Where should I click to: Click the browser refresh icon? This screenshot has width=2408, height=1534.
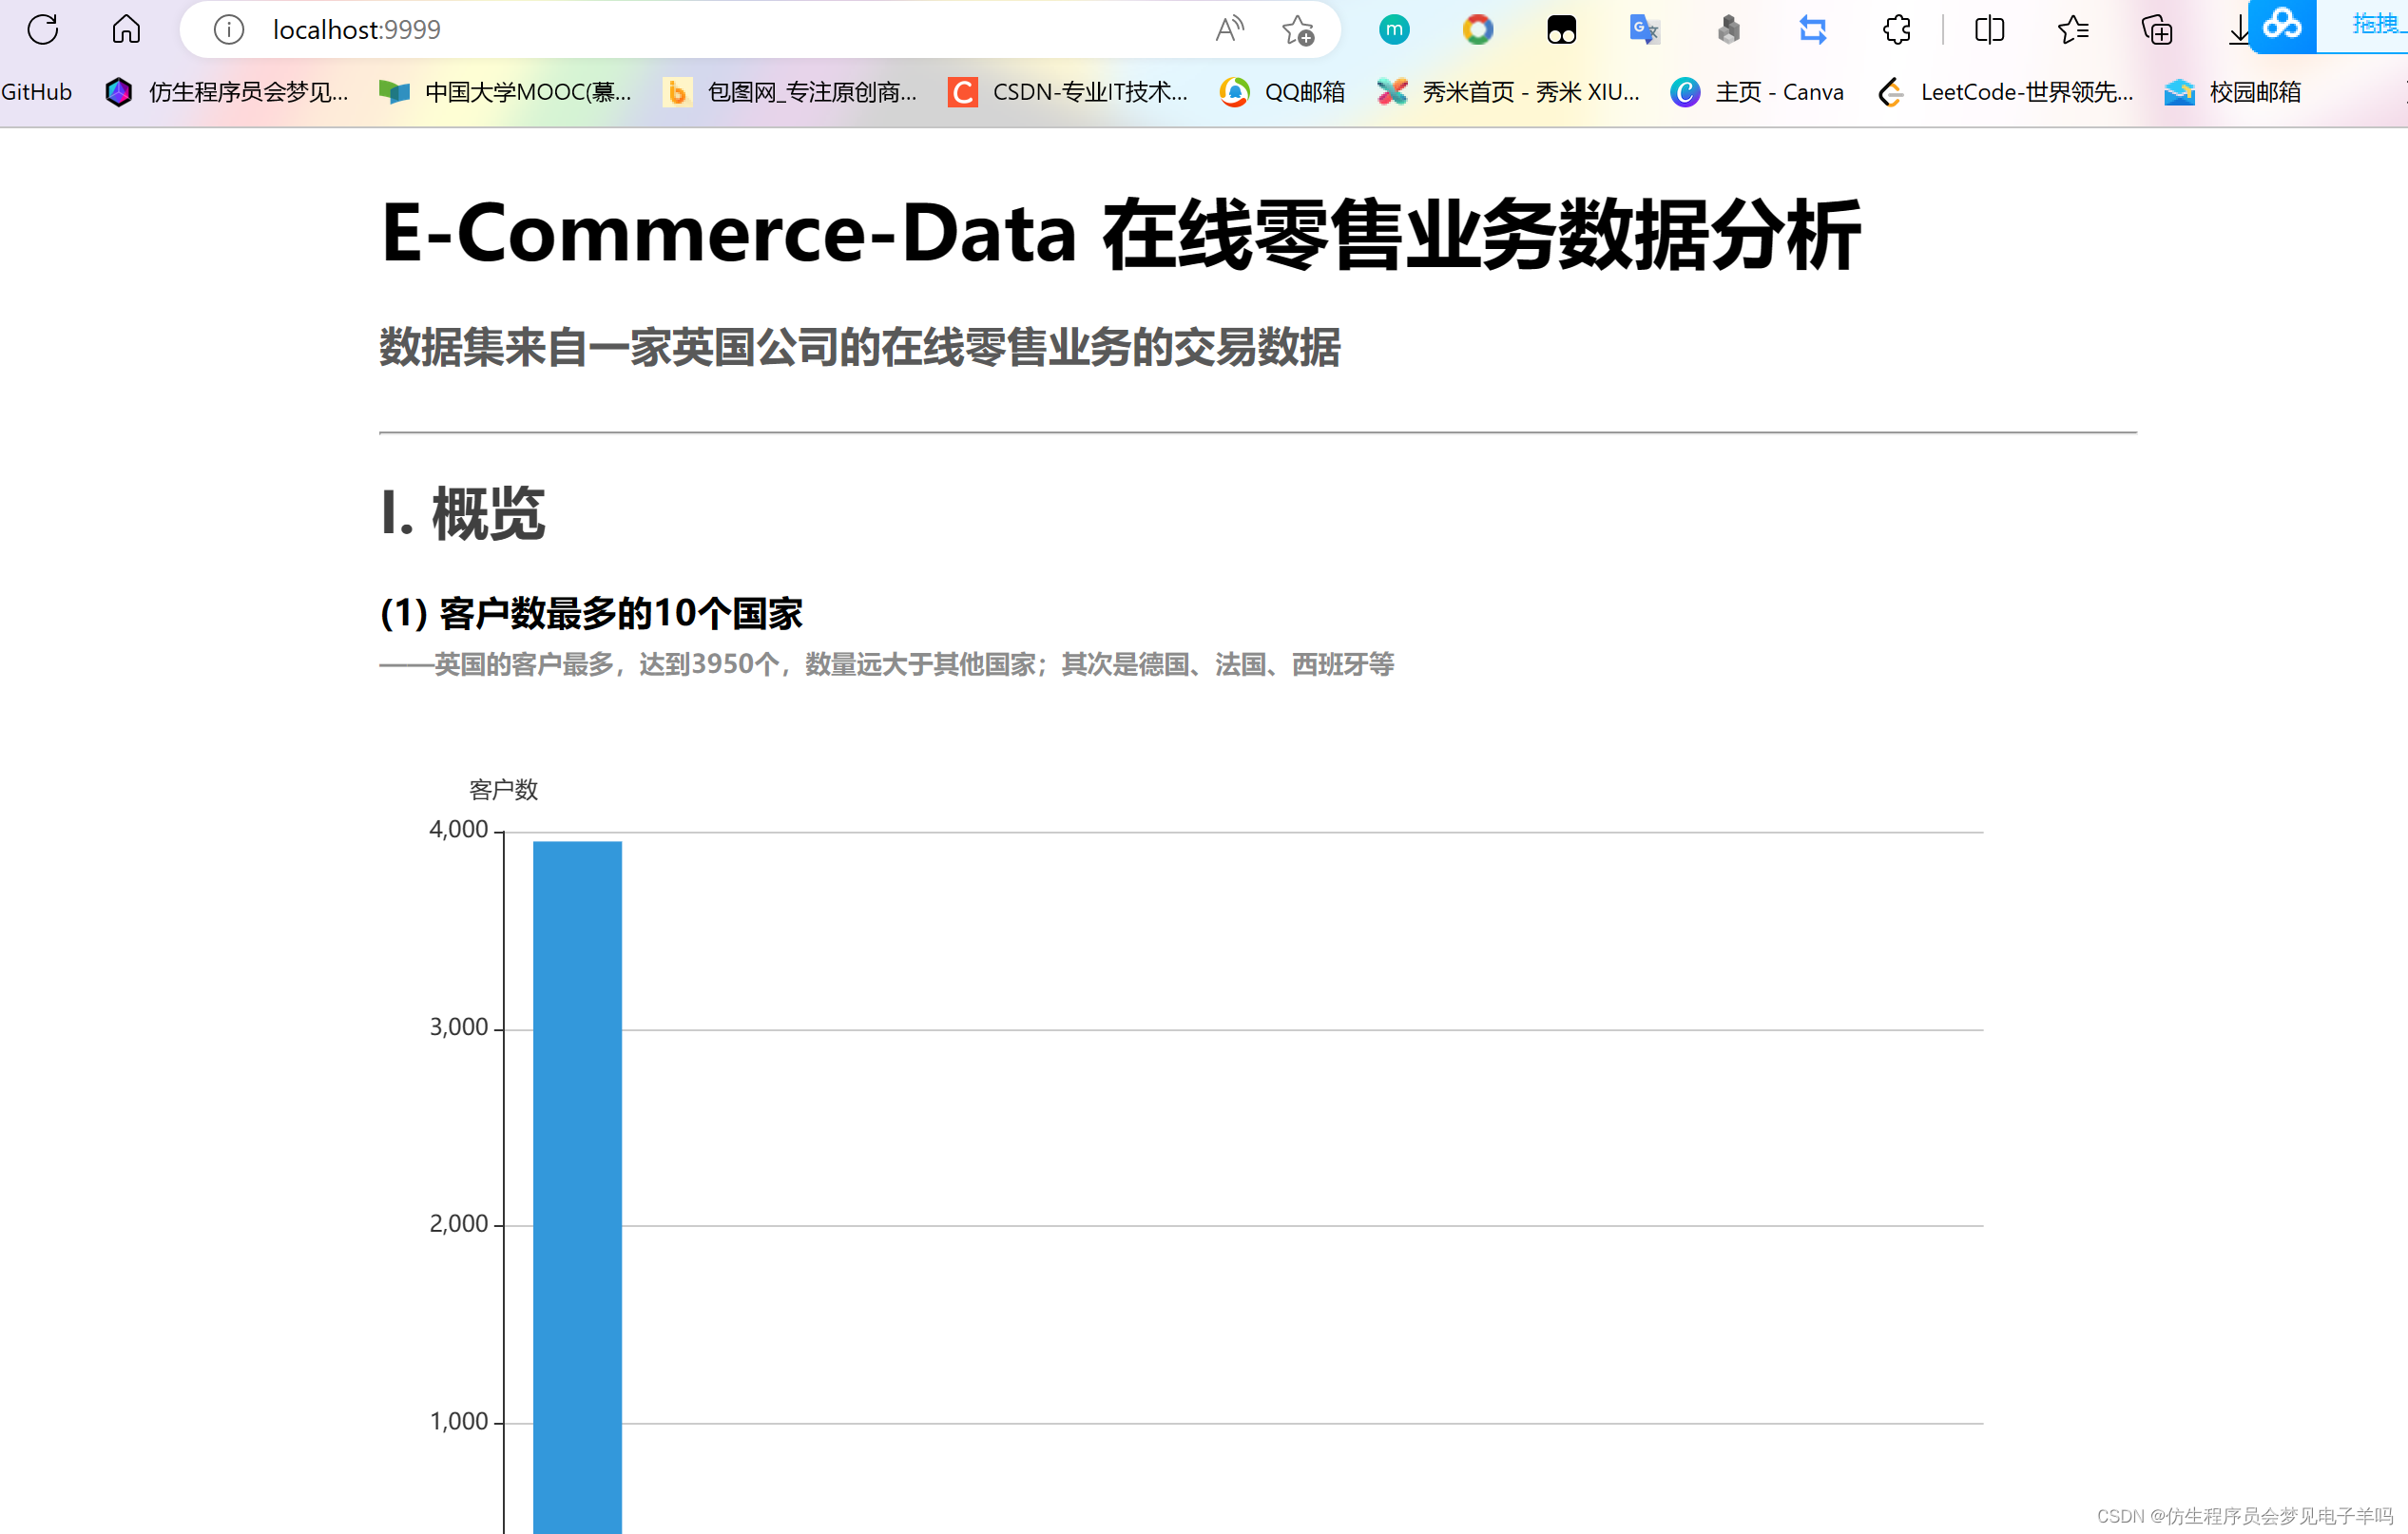[43, 30]
